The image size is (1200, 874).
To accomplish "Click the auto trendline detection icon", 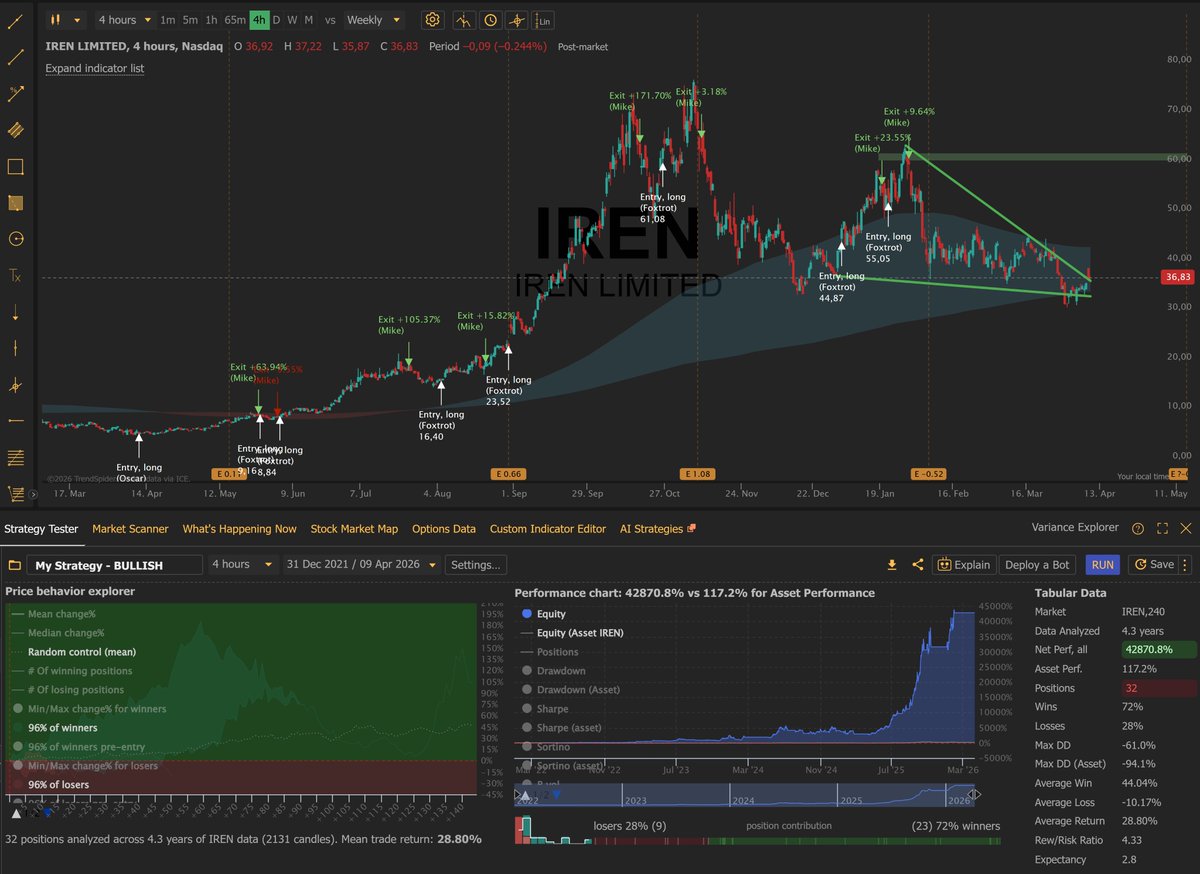I will (x=464, y=20).
